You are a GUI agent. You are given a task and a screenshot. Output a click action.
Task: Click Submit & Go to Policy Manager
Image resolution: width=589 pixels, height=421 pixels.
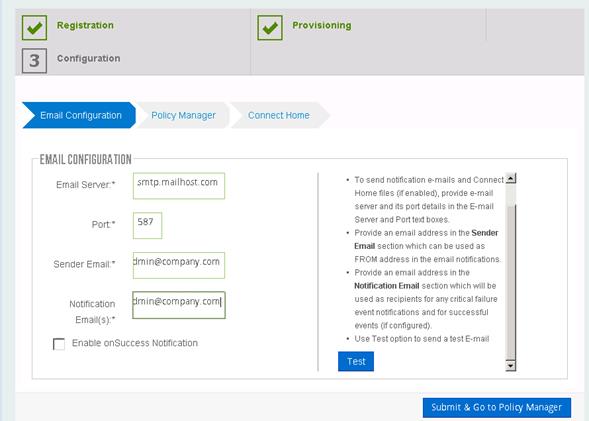[497, 407]
